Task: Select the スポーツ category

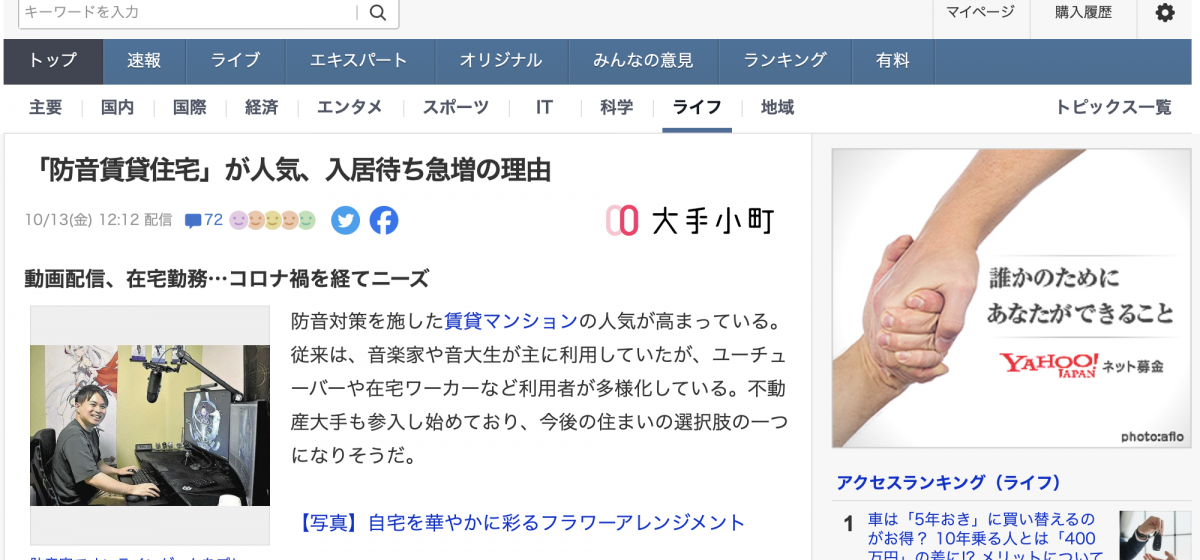Action: tap(456, 108)
